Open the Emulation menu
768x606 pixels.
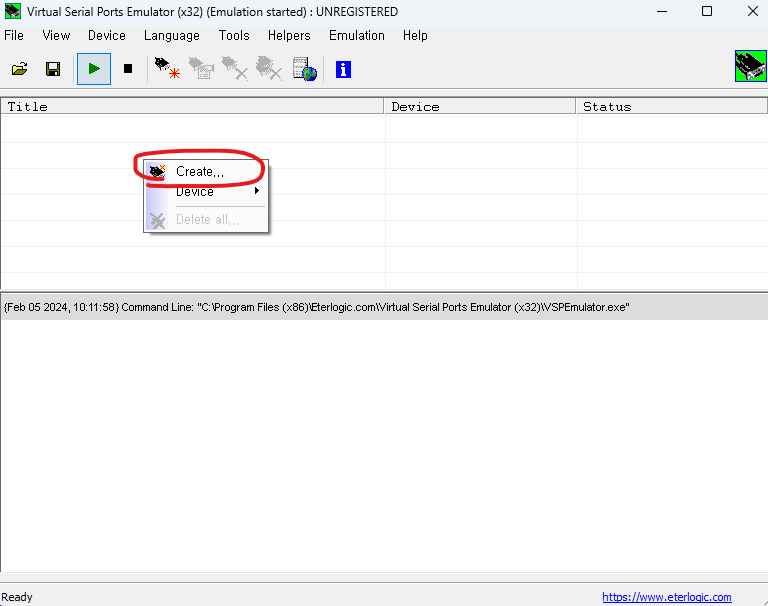[357, 35]
